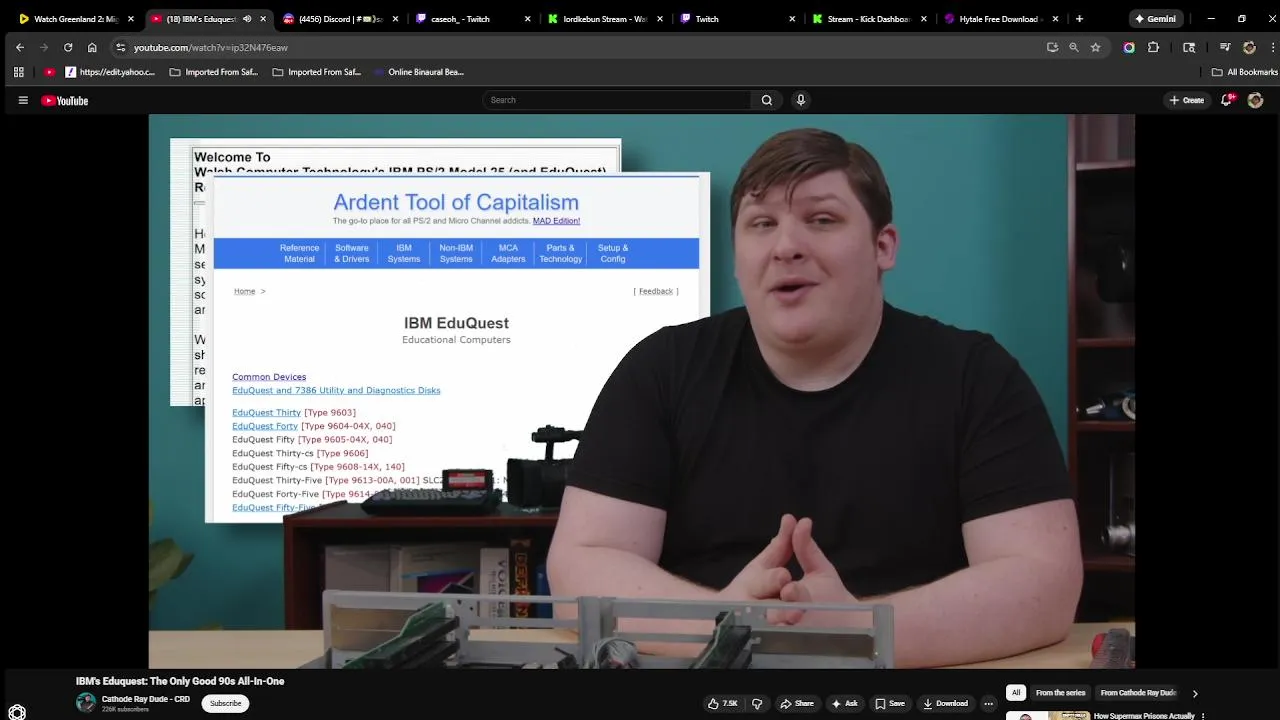Open Gemini in Chrome

pyautogui.click(x=1155, y=18)
